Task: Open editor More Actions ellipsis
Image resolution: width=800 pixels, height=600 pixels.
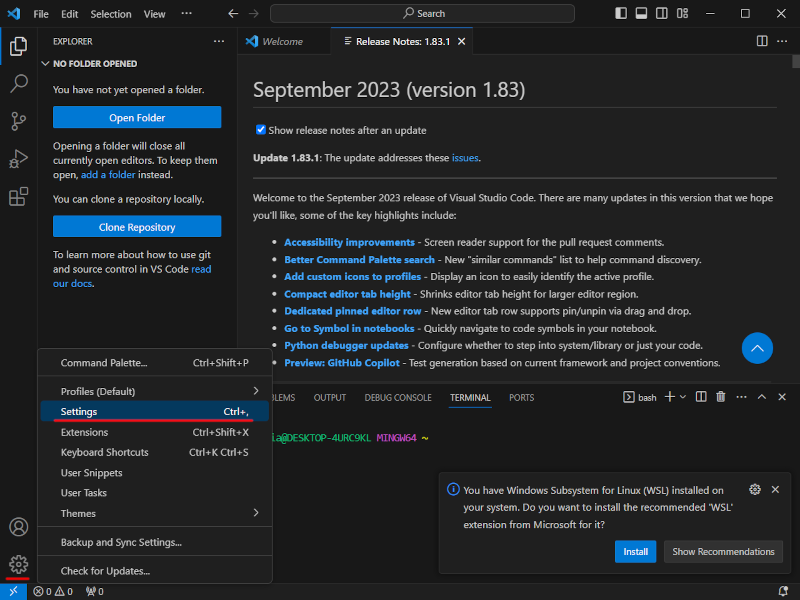Action: tap(782, 41)
